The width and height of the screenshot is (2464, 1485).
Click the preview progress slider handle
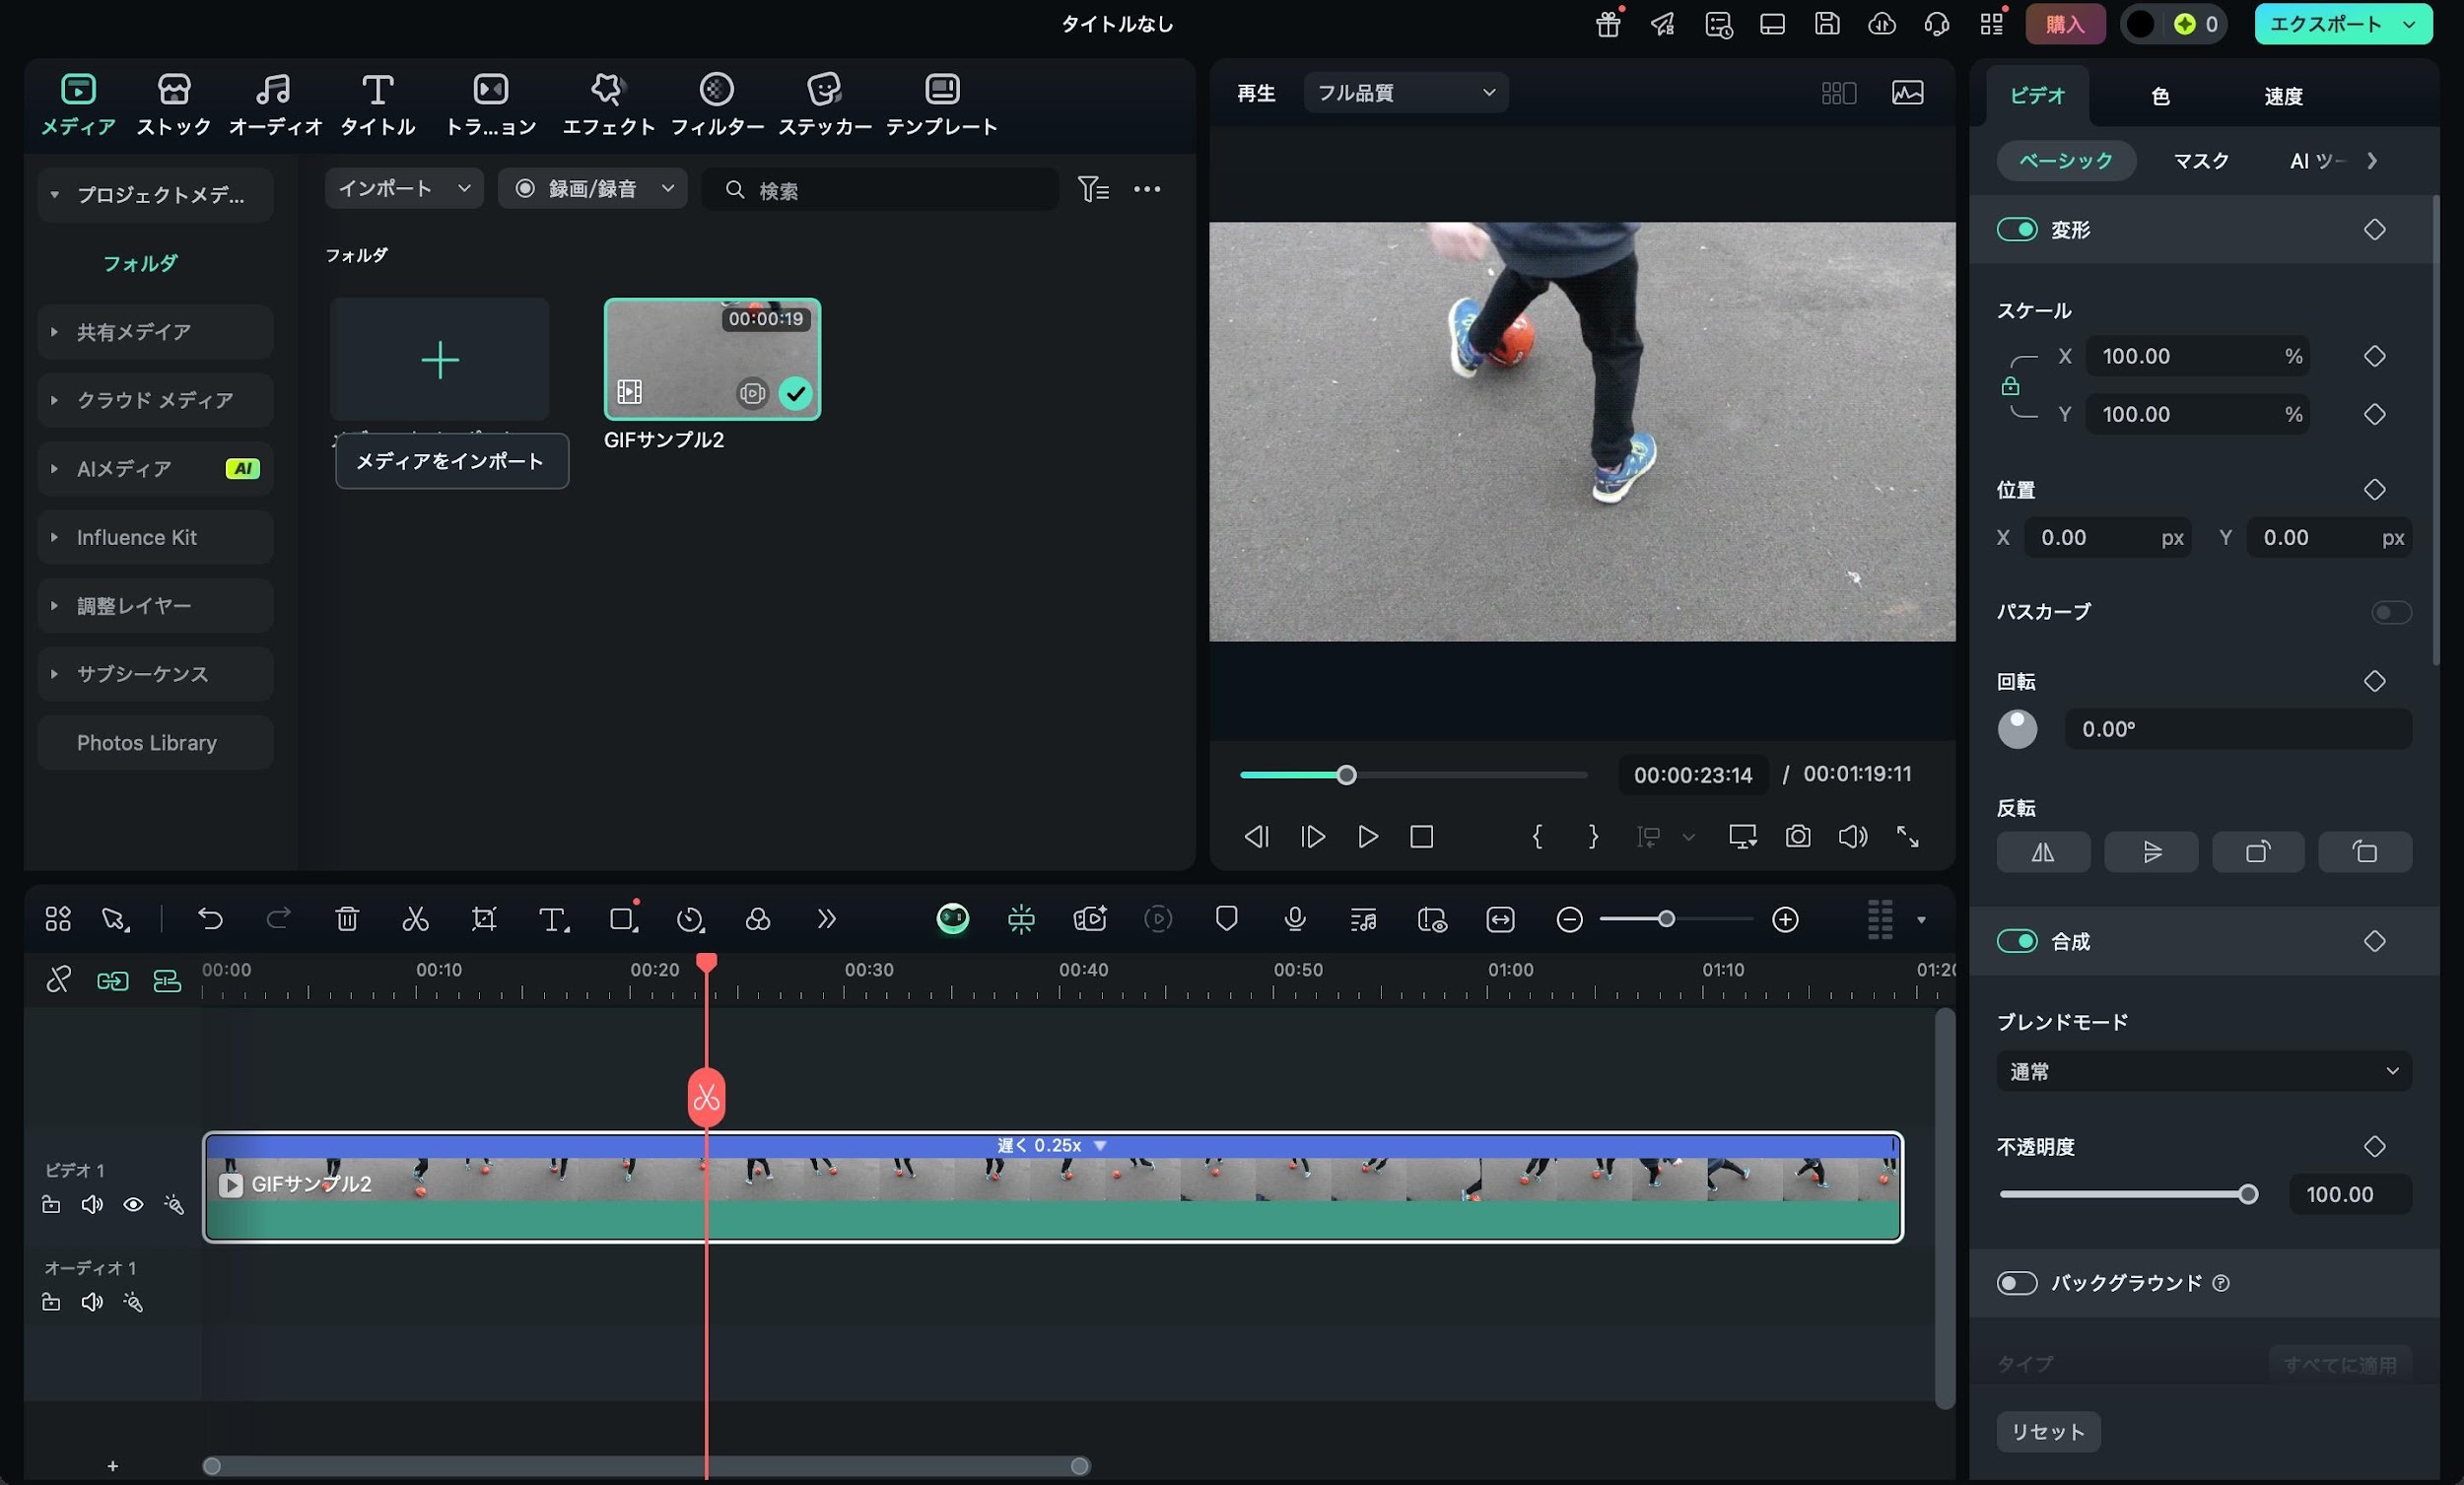tap(1346, 775)
